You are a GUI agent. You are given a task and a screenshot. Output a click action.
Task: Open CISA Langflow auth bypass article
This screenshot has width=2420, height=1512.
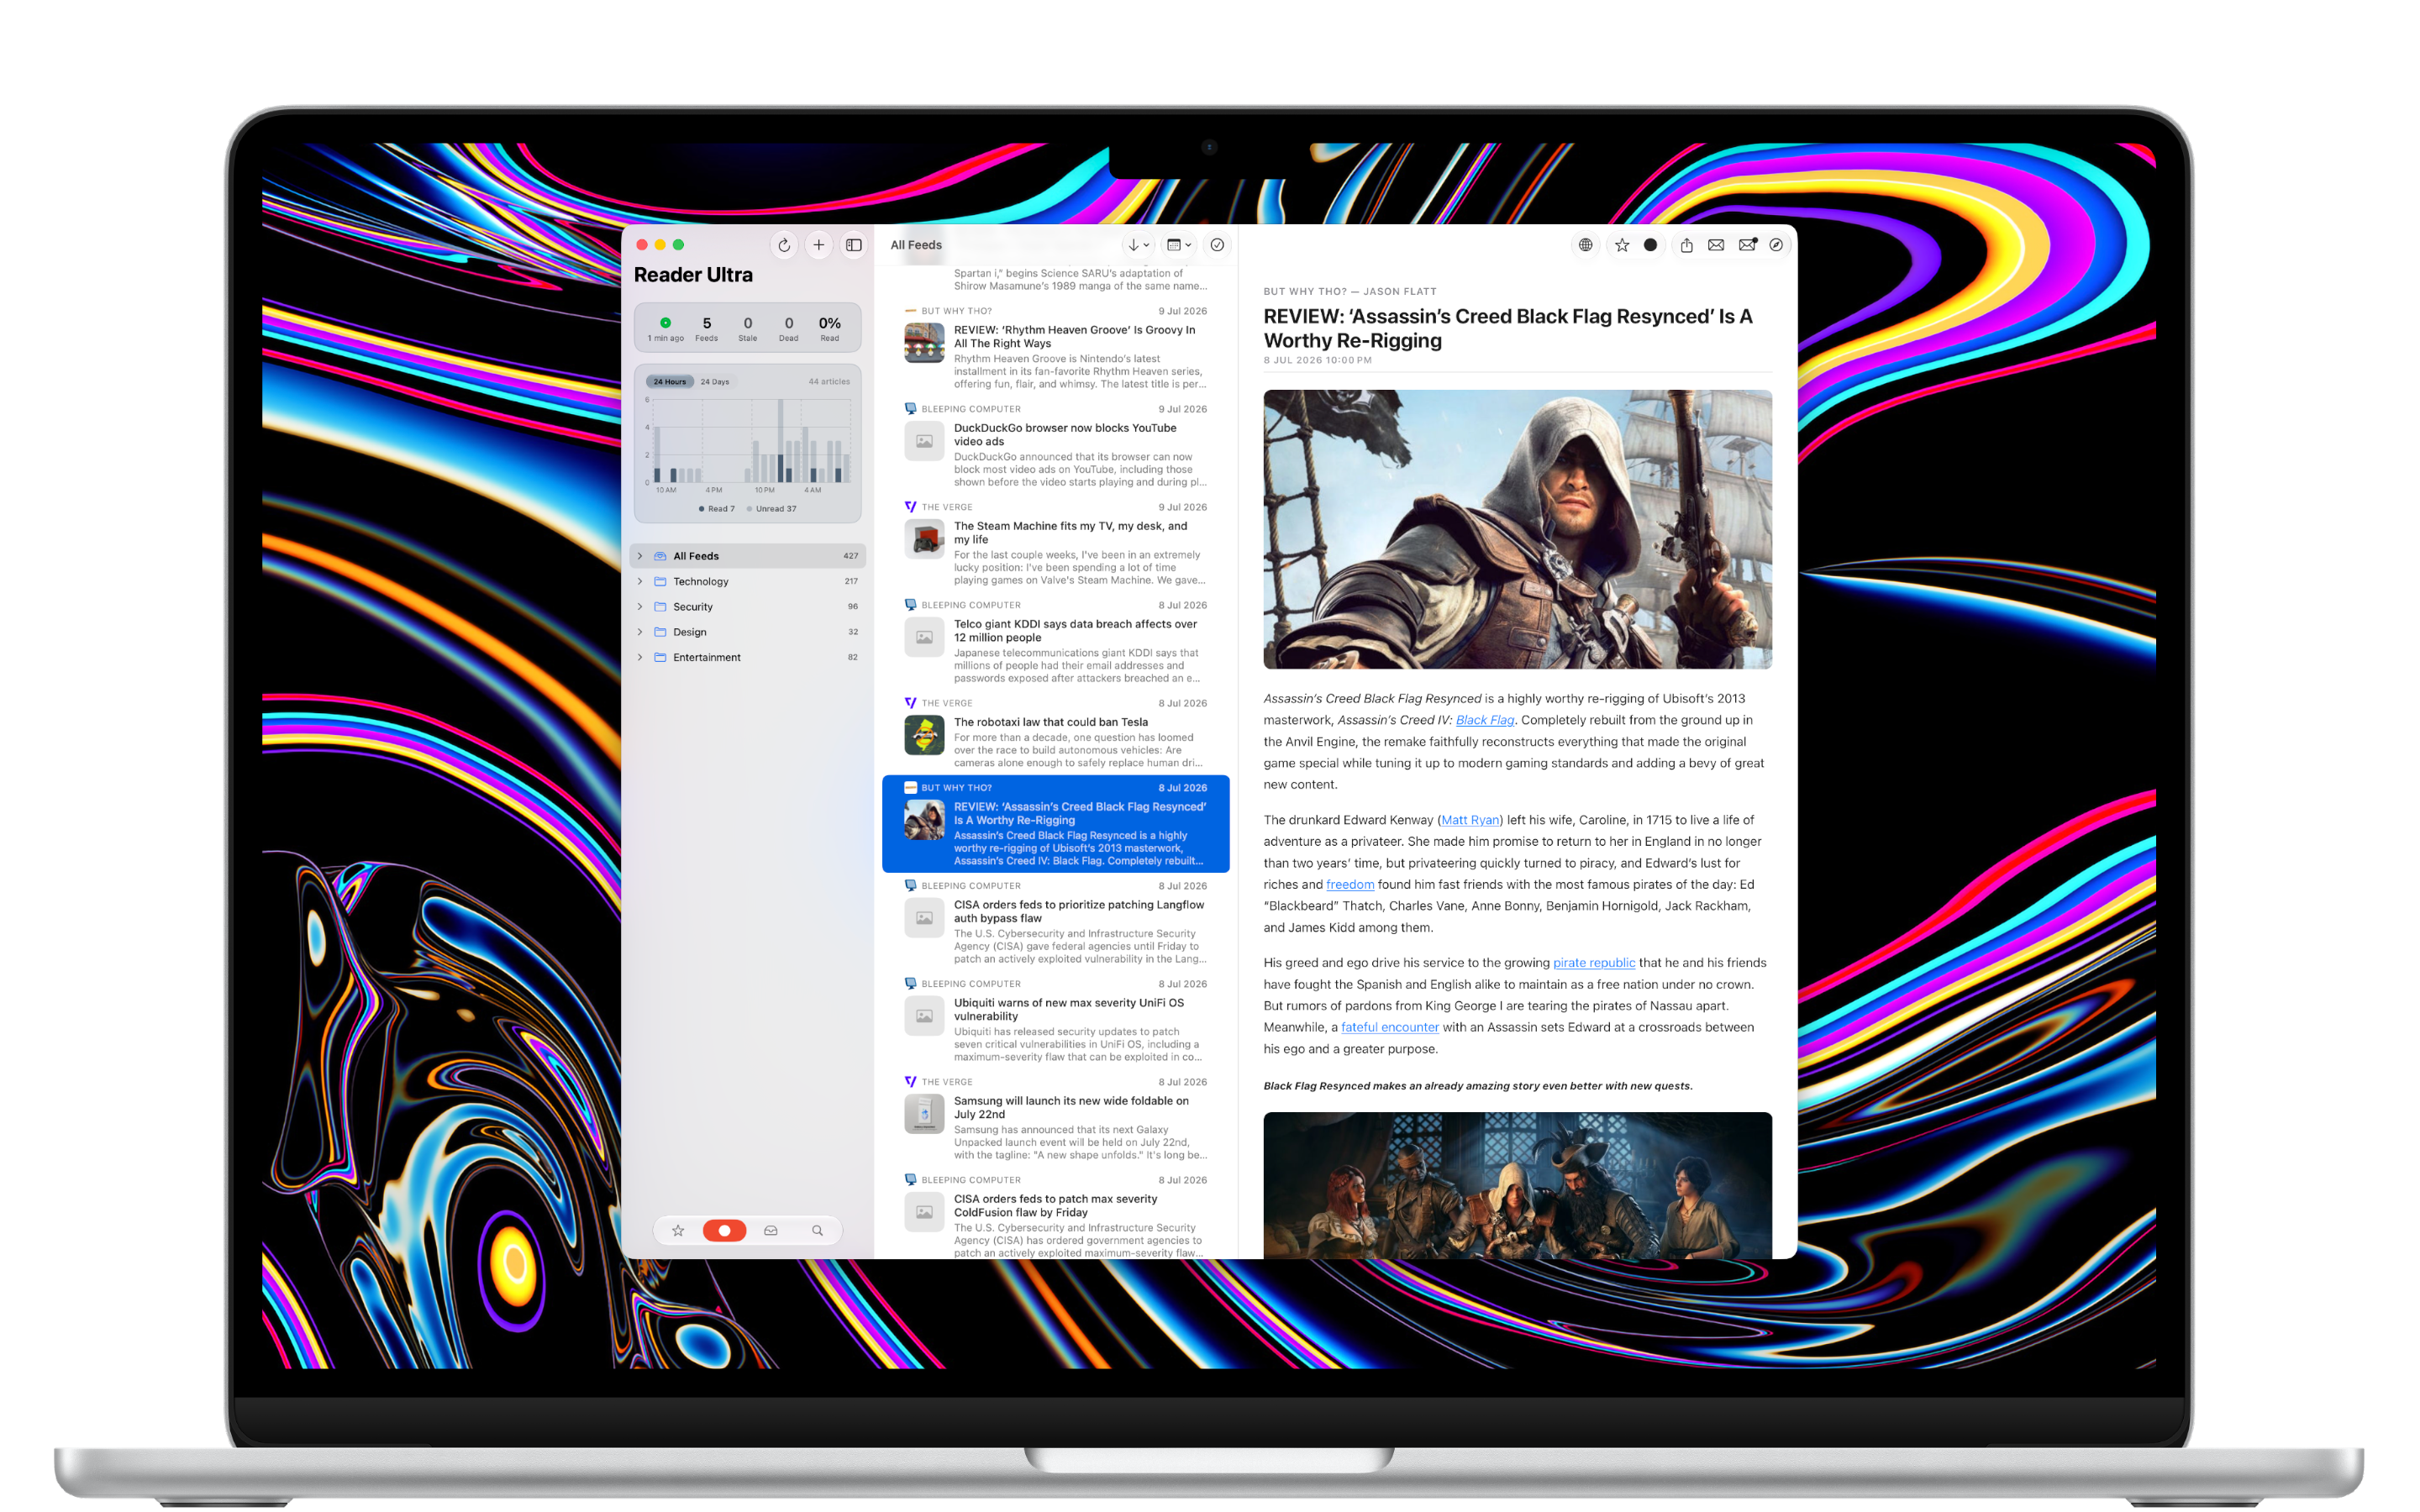1056,922
